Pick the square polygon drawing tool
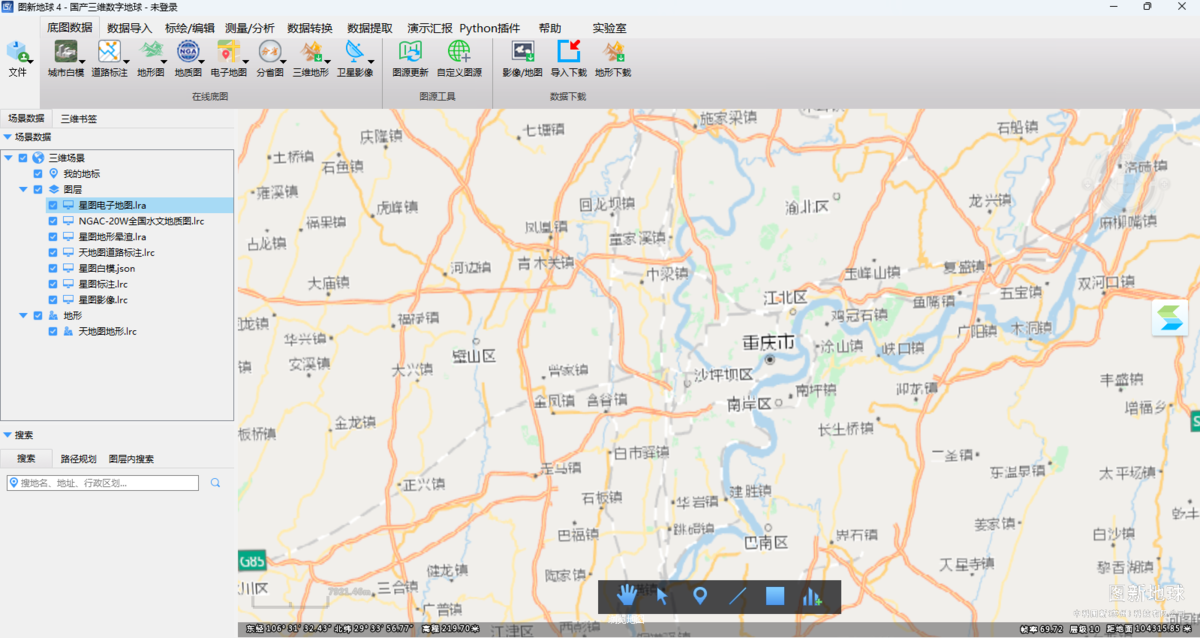The image size is (1200, 638). pyautogui.click(x=775, y=596)
